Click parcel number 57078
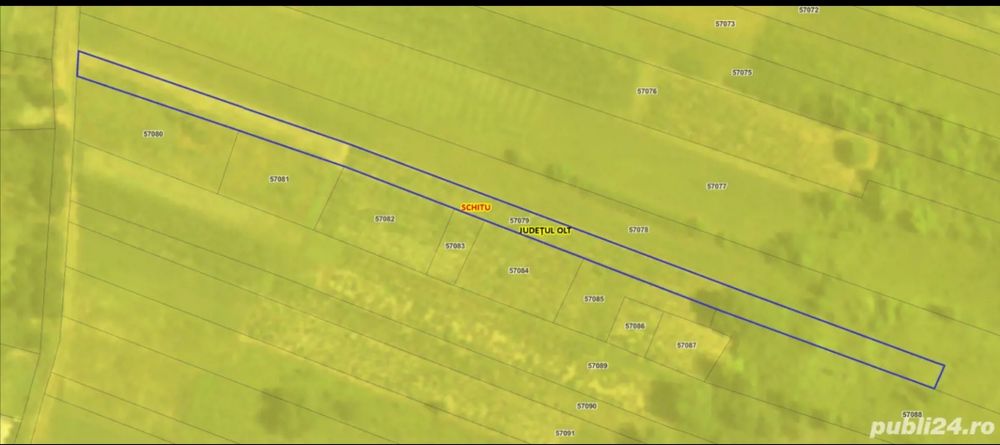 coord(638,230)
